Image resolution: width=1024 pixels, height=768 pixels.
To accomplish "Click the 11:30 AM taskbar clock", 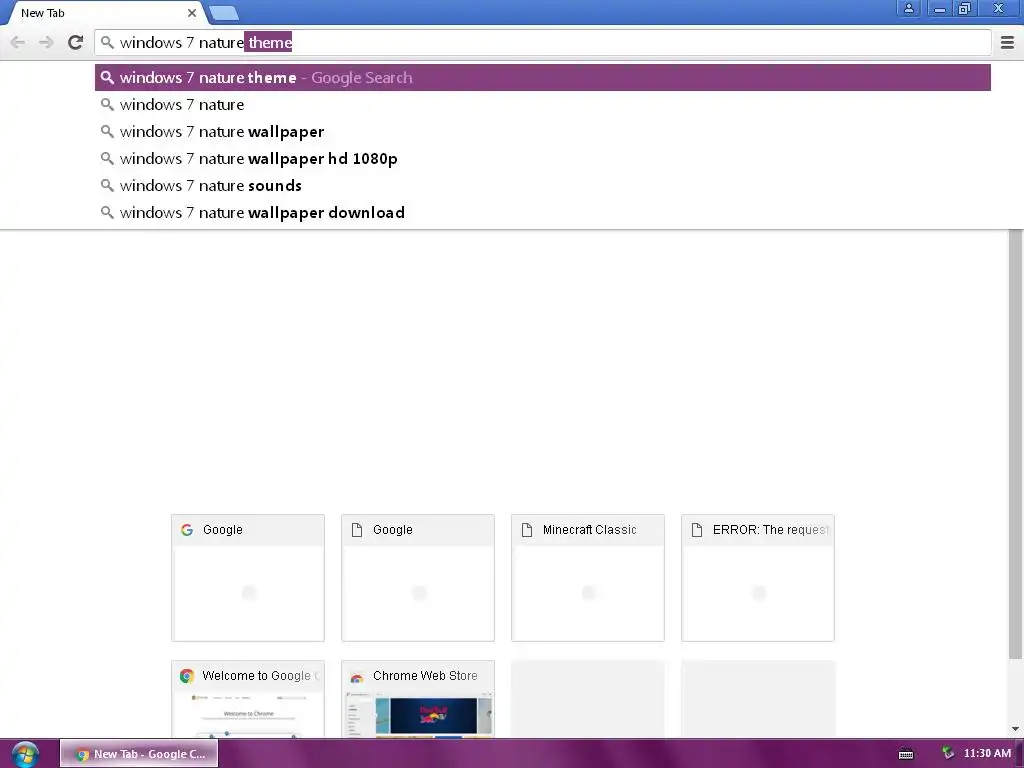I will point(987,754).
